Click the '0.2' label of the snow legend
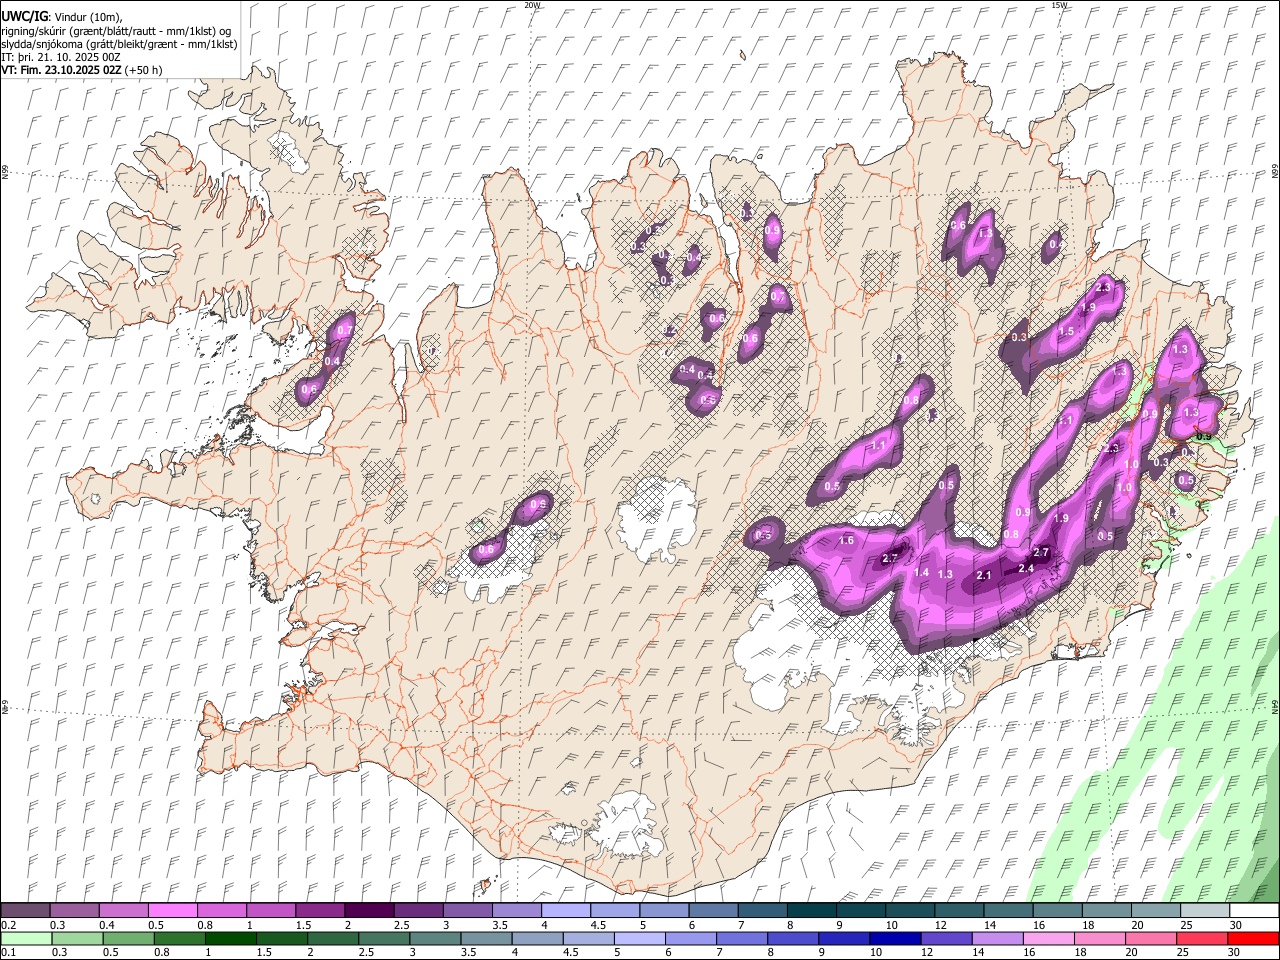Image resolution: width=1280 pixels, height=960 pixels. [7, 925]
